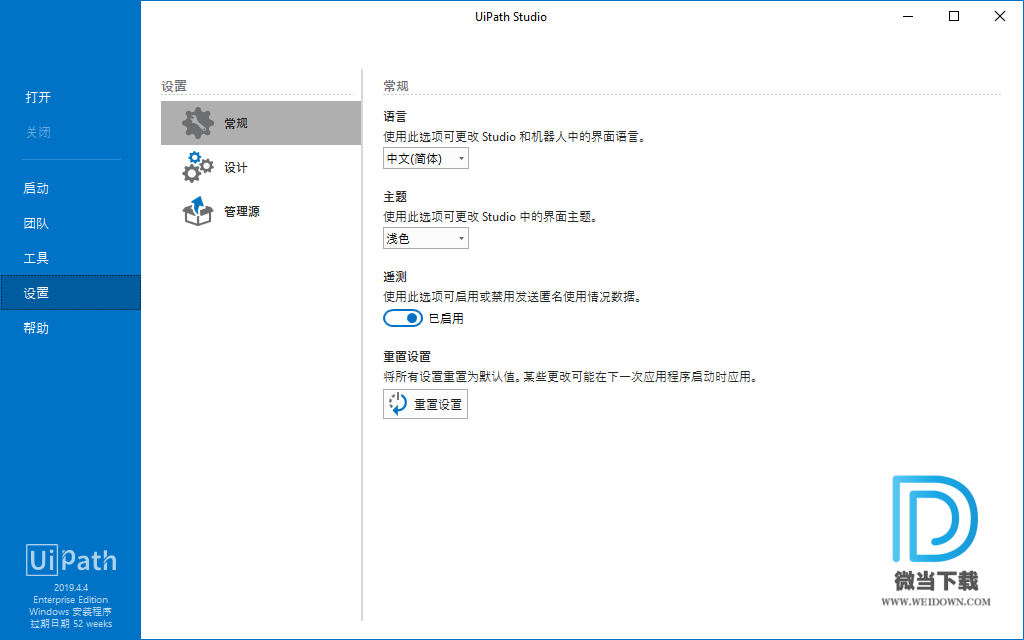Click the 重置设置 button label
The height and width of the screenshot is (640, 1024).
(438, 405)
